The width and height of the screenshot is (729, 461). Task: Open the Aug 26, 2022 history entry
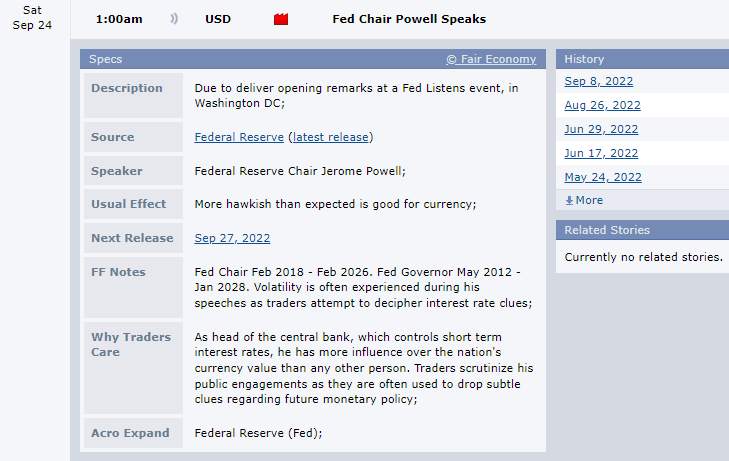pyautogui.click(x=603, y=105)
